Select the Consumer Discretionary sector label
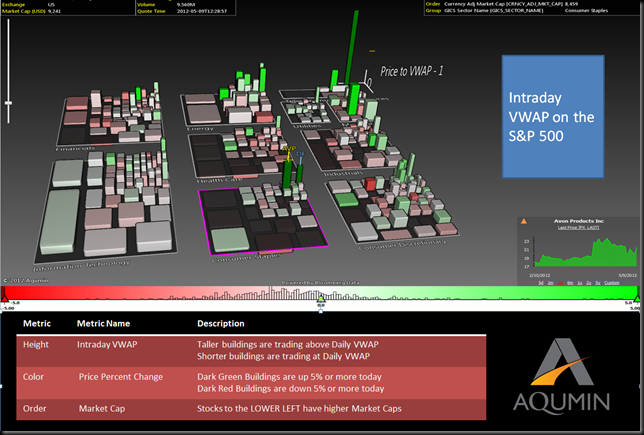The image size is (644, 435). (402, 244)
